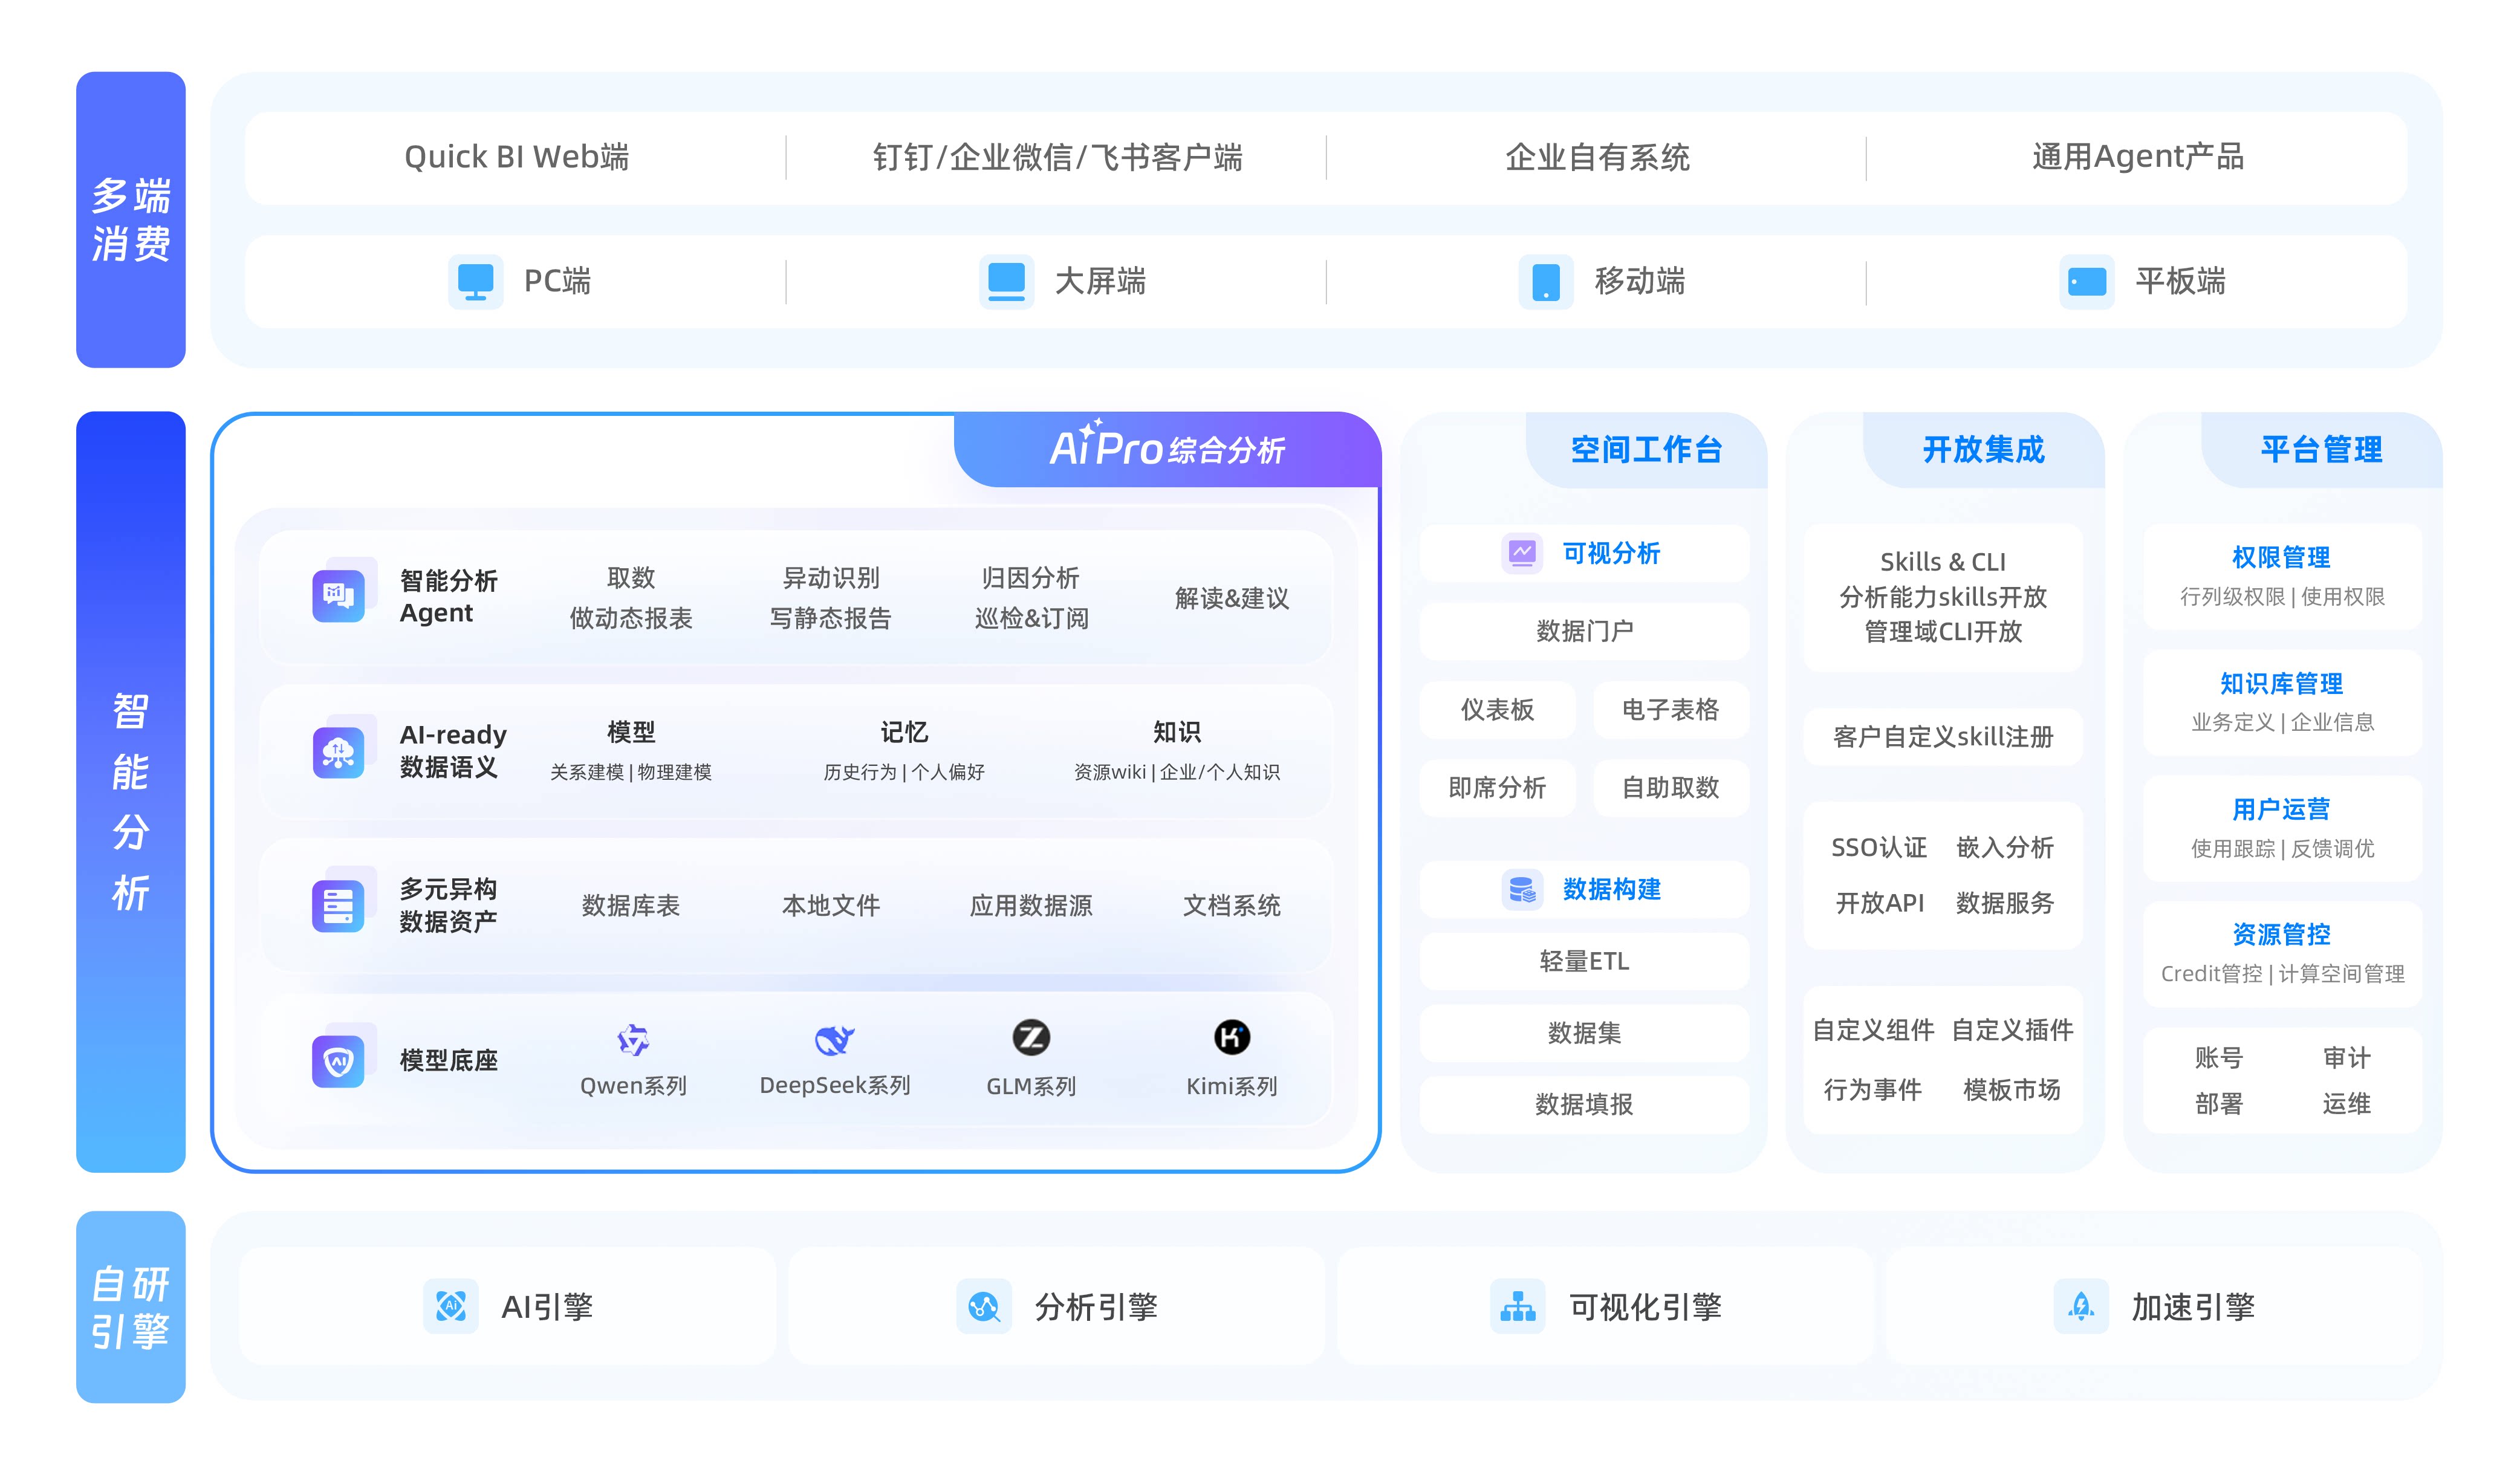Click the 归因分析 text

(x=1030, y=578)
